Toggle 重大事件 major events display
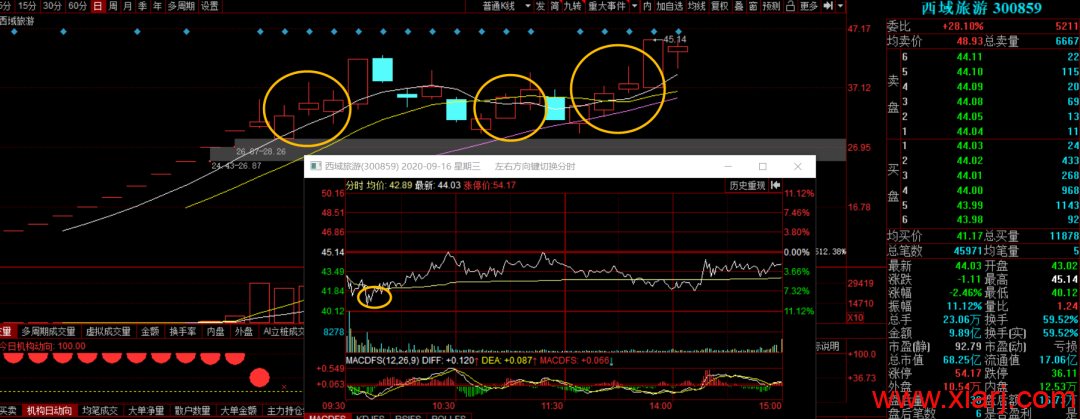The width and height of the screenshot is (1080, 419). (608, 6)
